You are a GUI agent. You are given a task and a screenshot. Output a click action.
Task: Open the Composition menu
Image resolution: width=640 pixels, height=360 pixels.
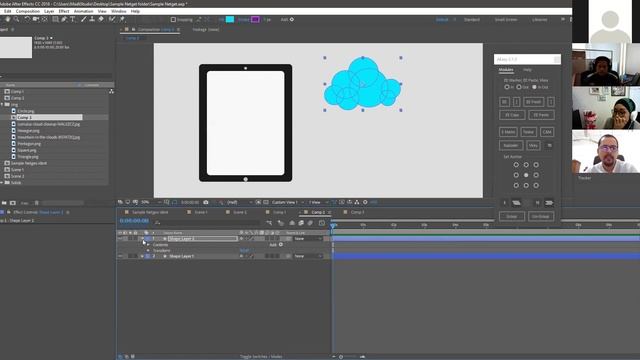click(28, 11)
